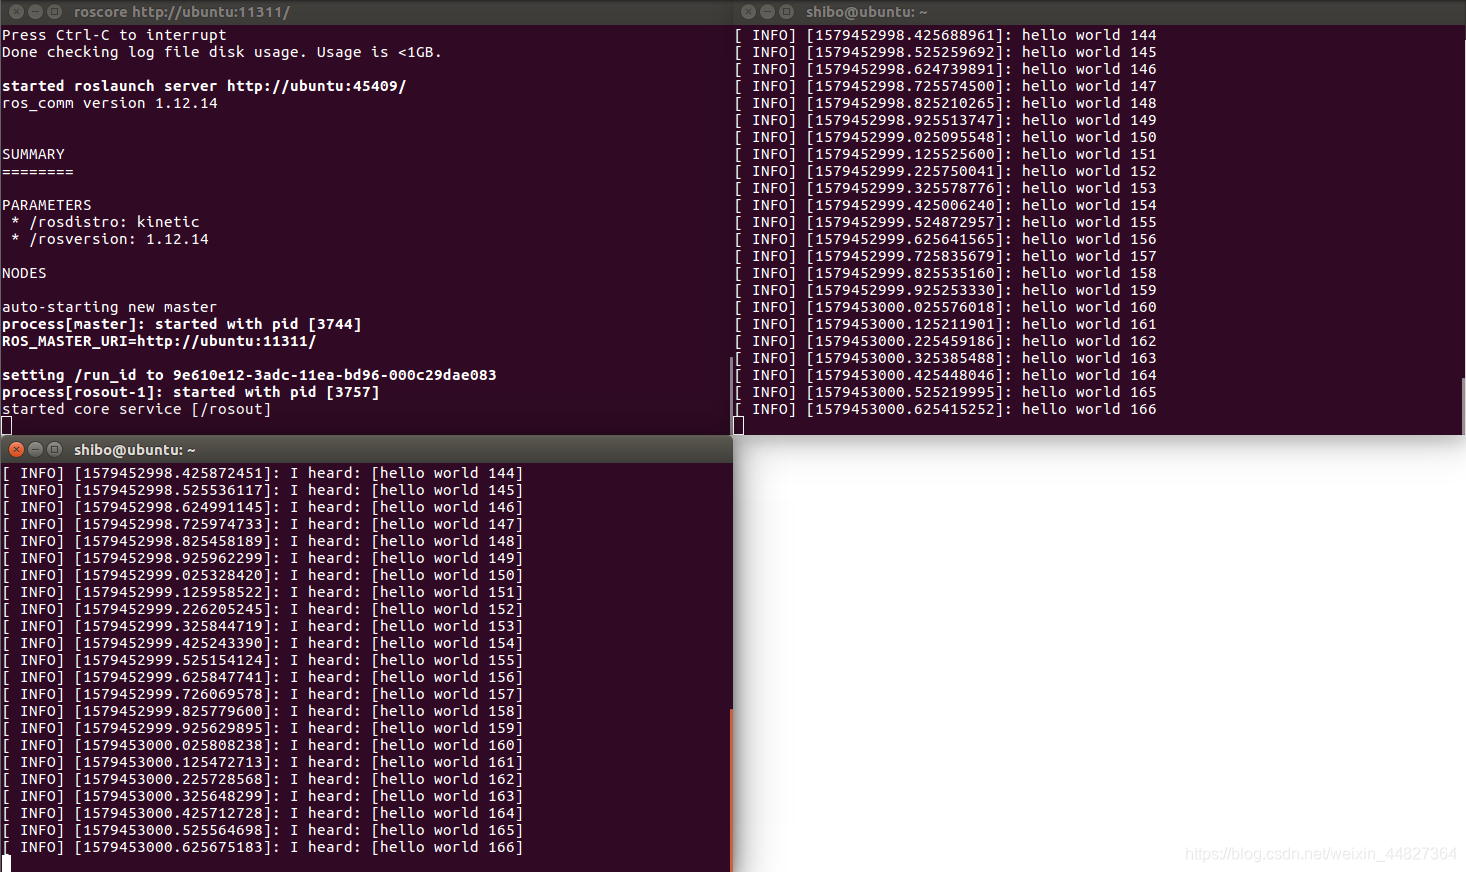The height and width of the screenshot is (872, 1466).
Task: Click the roscore terminal's scrollbar
Action: pos(731,395)
